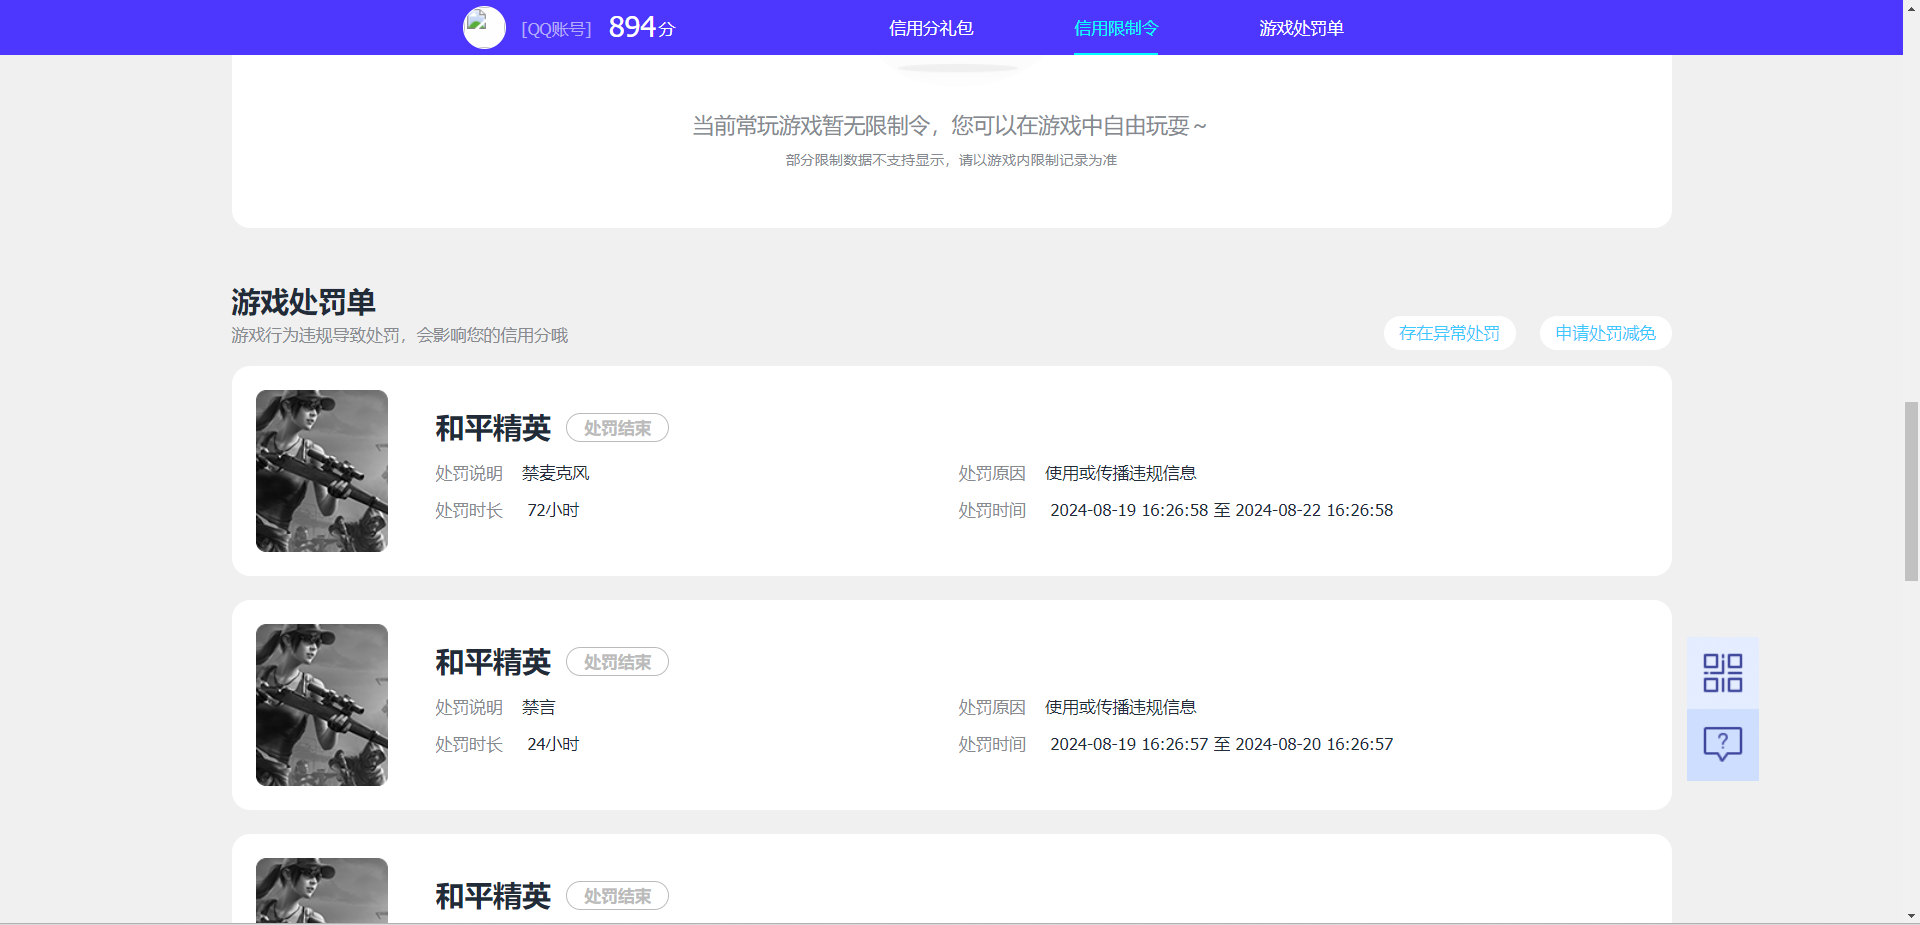Click the 72小时 duration value
The width and height of the screenshot is (1920, 925).
pyautogui.click(x=553, y=510)
